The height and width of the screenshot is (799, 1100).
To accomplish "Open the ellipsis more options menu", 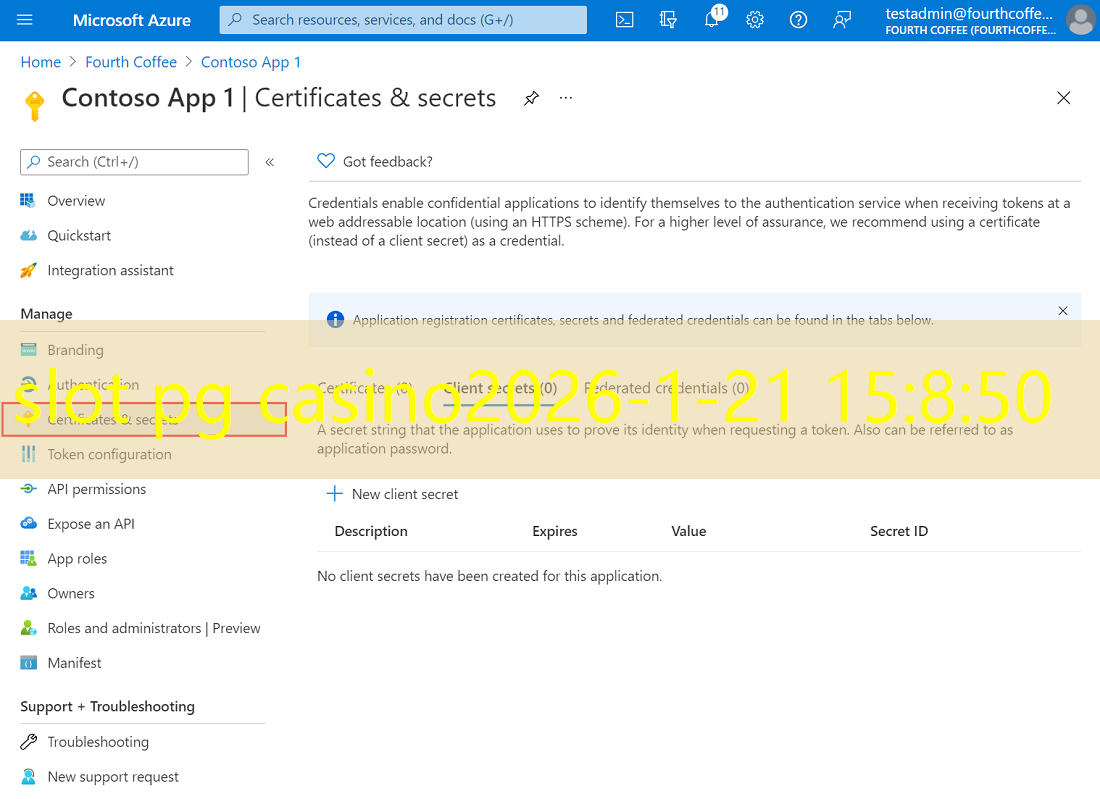I will click(566, 98).
